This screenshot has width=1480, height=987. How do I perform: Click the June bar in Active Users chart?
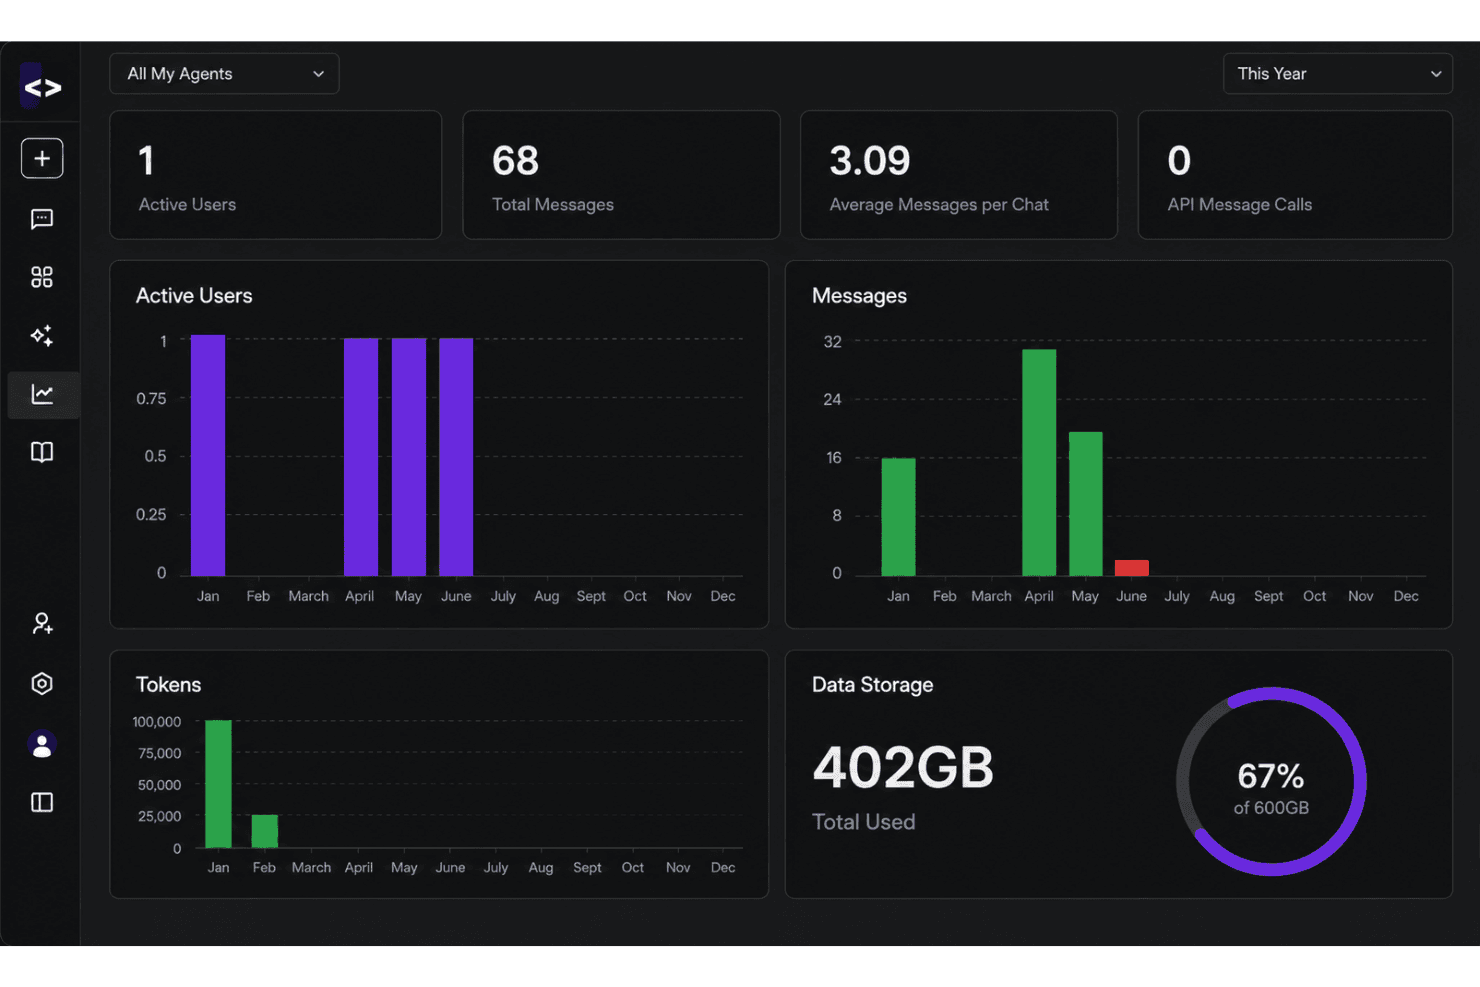(x=456, y=457)
